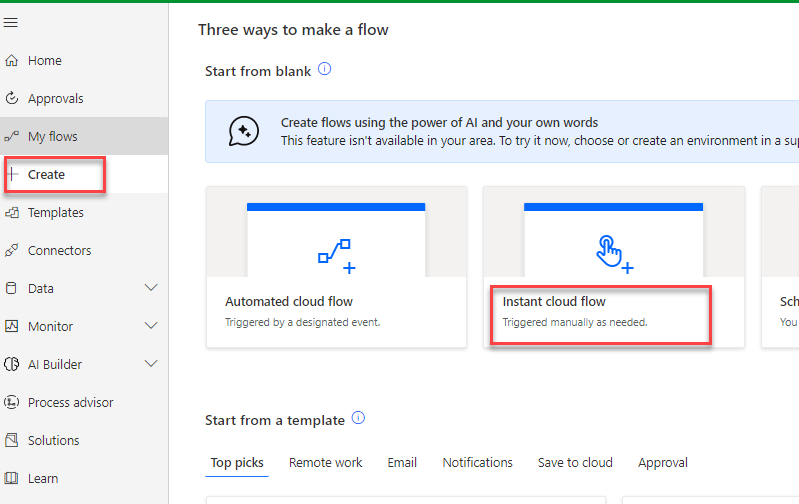Click the Instant cloud flow hand icon

(x=615, y=254)
